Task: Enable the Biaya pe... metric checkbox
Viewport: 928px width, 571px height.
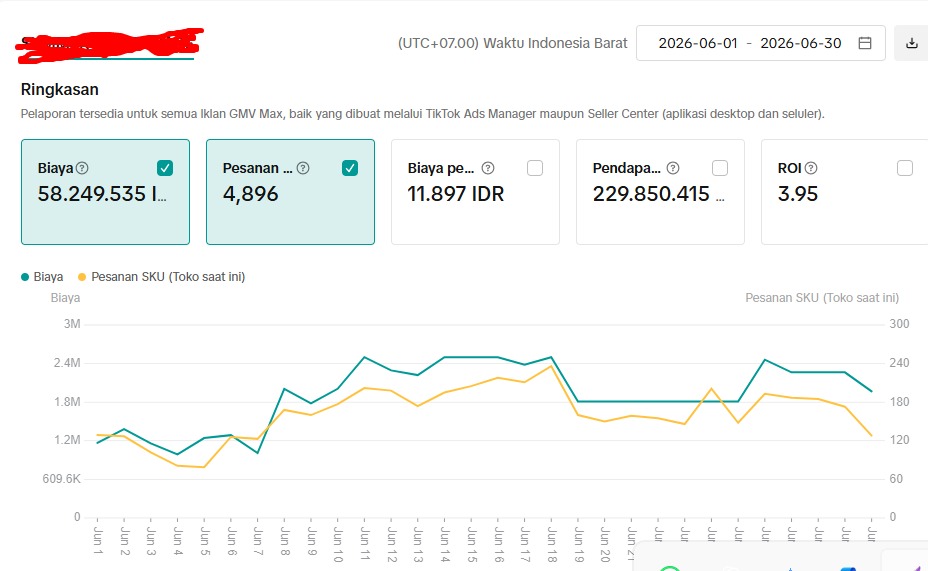Action: tap(535, 168)
